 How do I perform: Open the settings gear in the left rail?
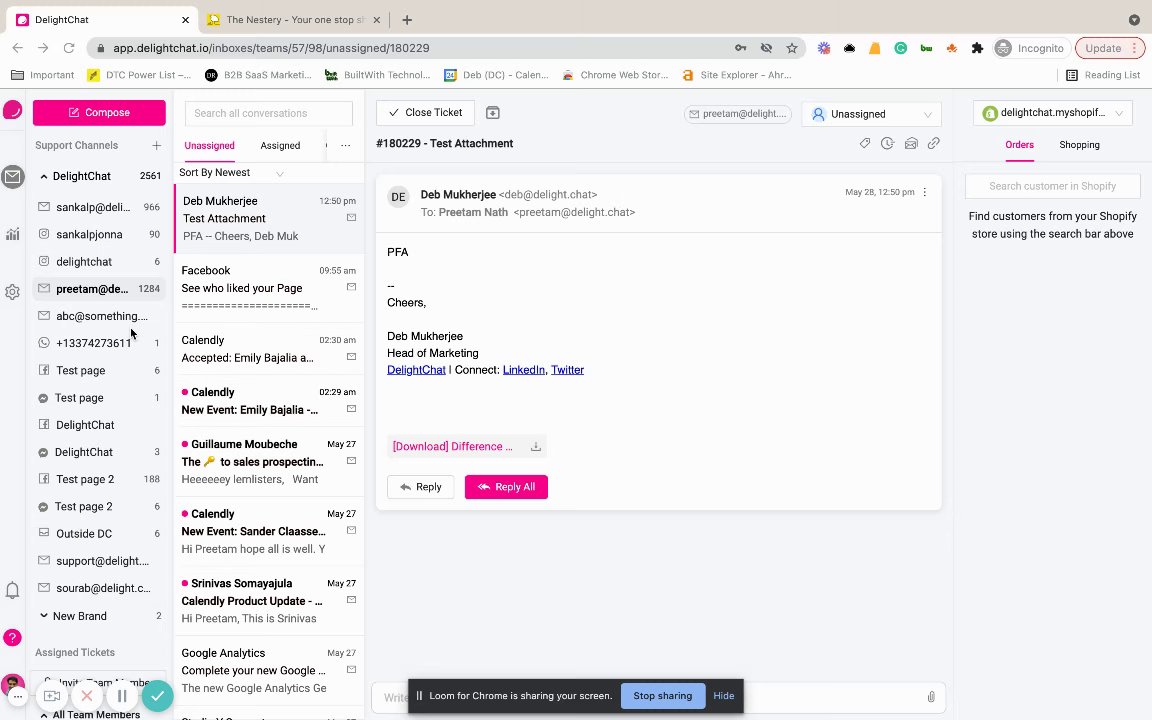pyautogui.click(x=12, y=292)
